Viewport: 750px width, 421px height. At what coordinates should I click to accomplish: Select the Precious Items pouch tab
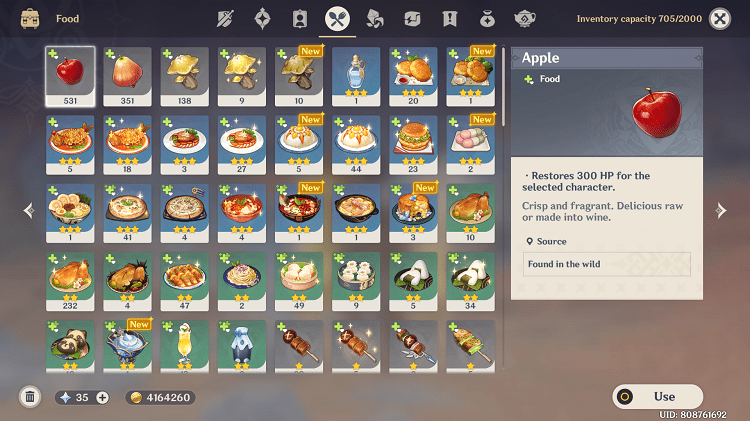(487, 19)
